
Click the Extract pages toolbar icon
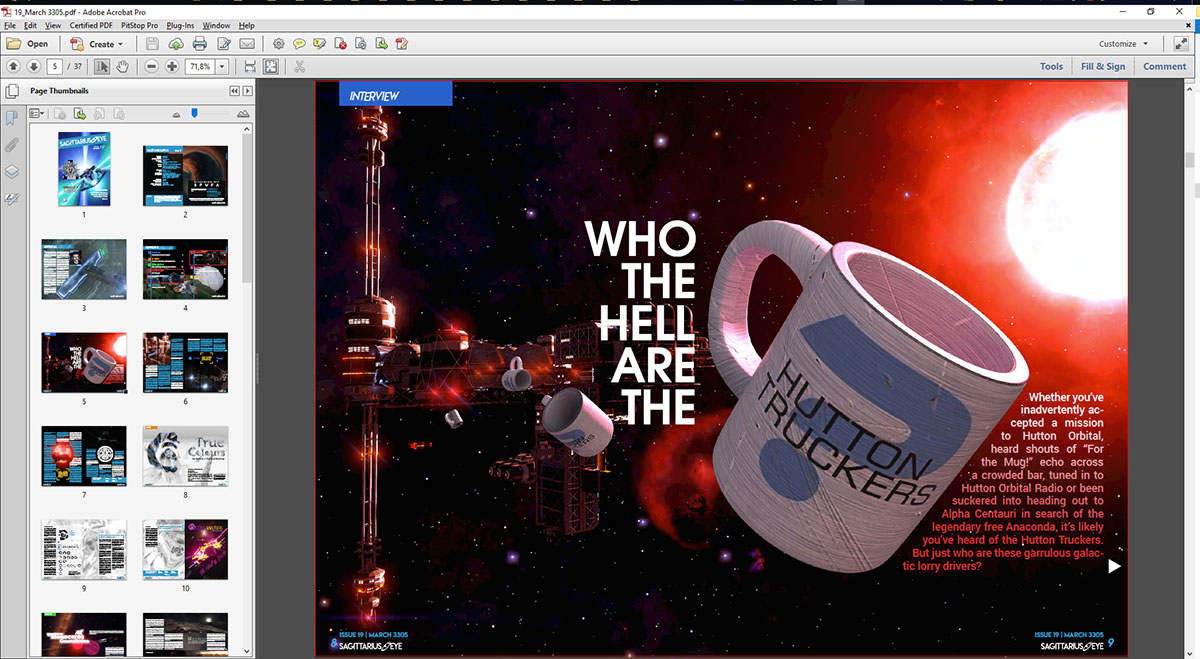point(382,44)
